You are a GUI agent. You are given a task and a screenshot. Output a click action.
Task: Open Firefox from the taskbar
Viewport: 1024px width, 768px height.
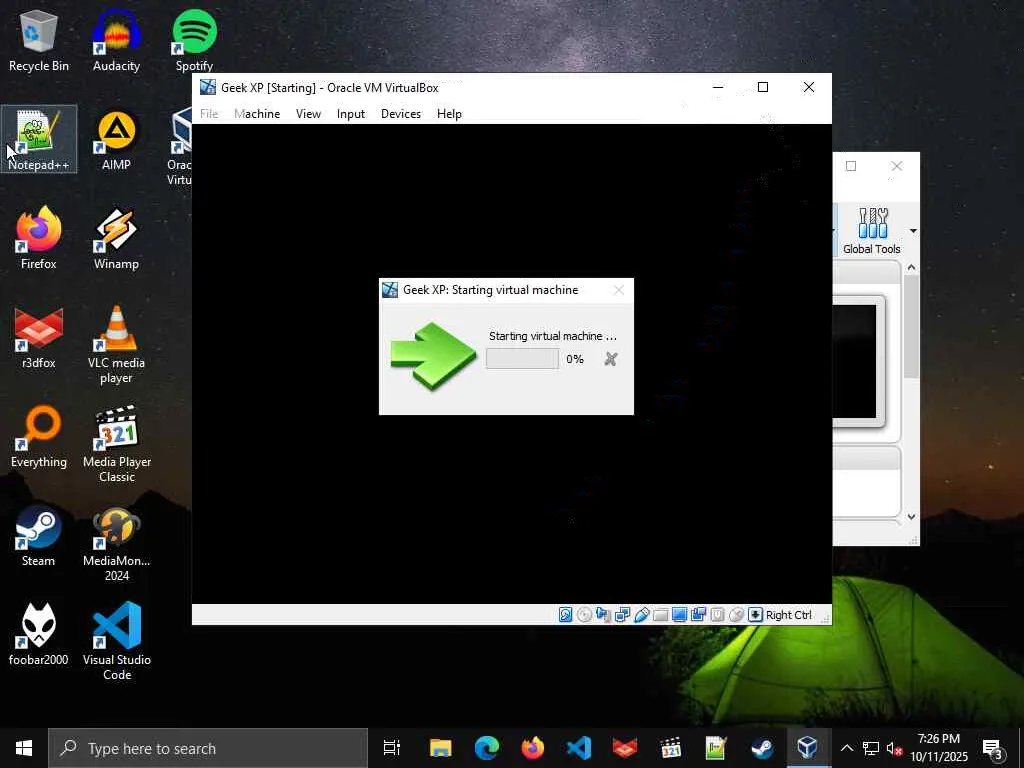click(533, 748)
